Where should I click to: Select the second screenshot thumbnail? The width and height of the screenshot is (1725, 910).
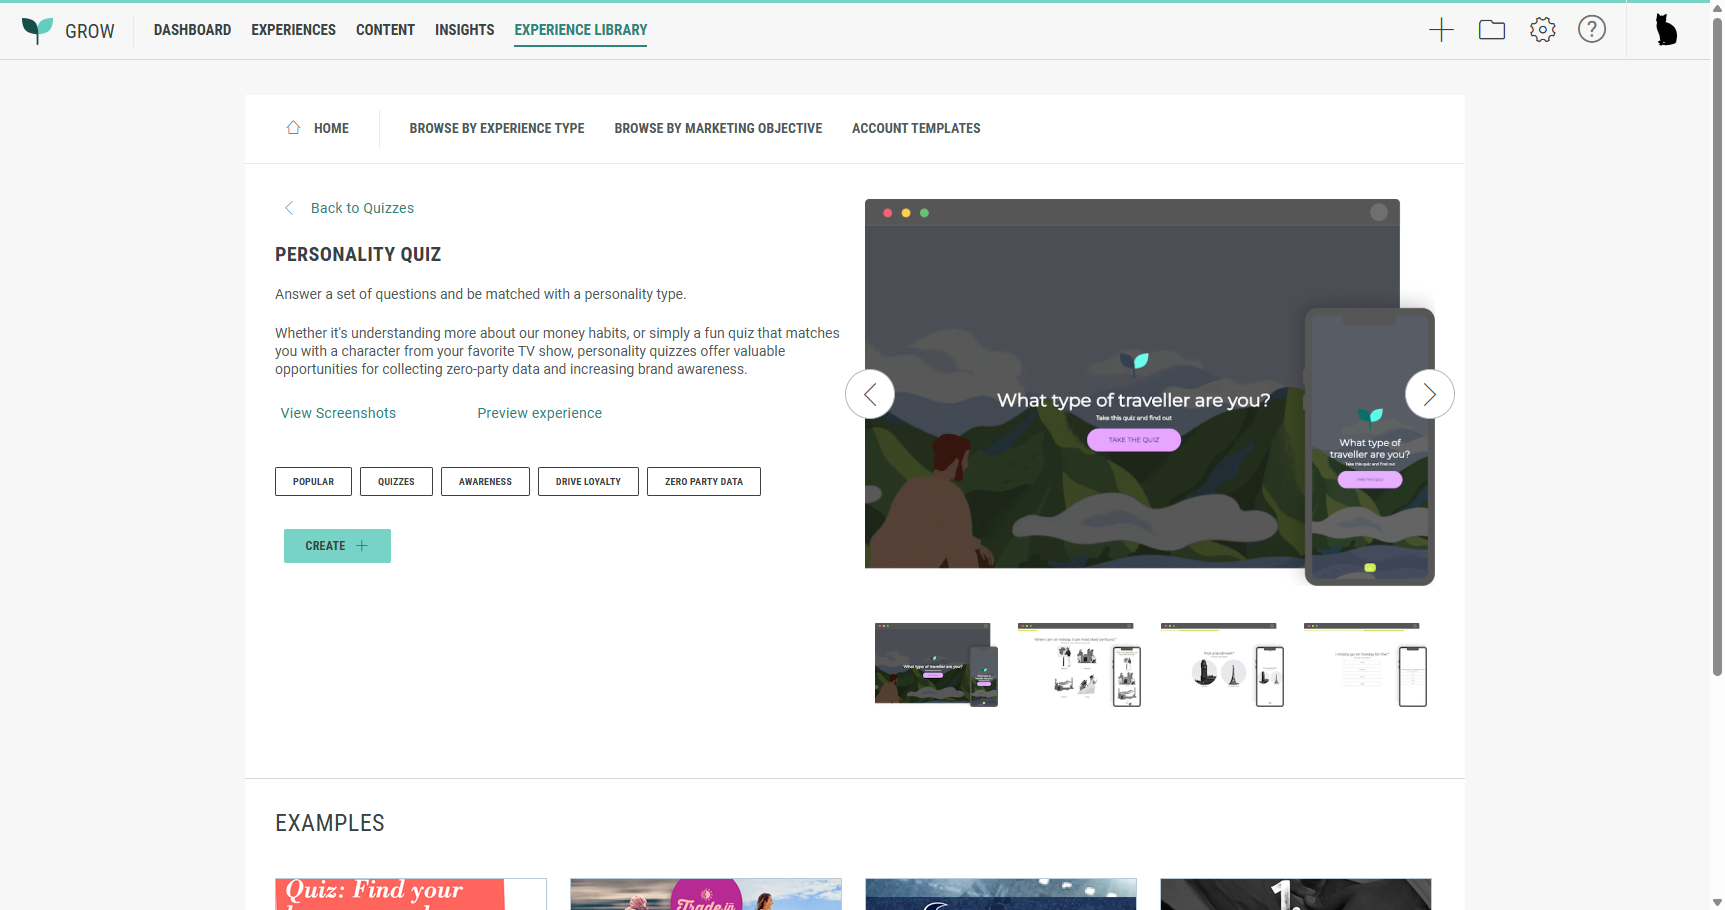click(x=1079, y=665)
